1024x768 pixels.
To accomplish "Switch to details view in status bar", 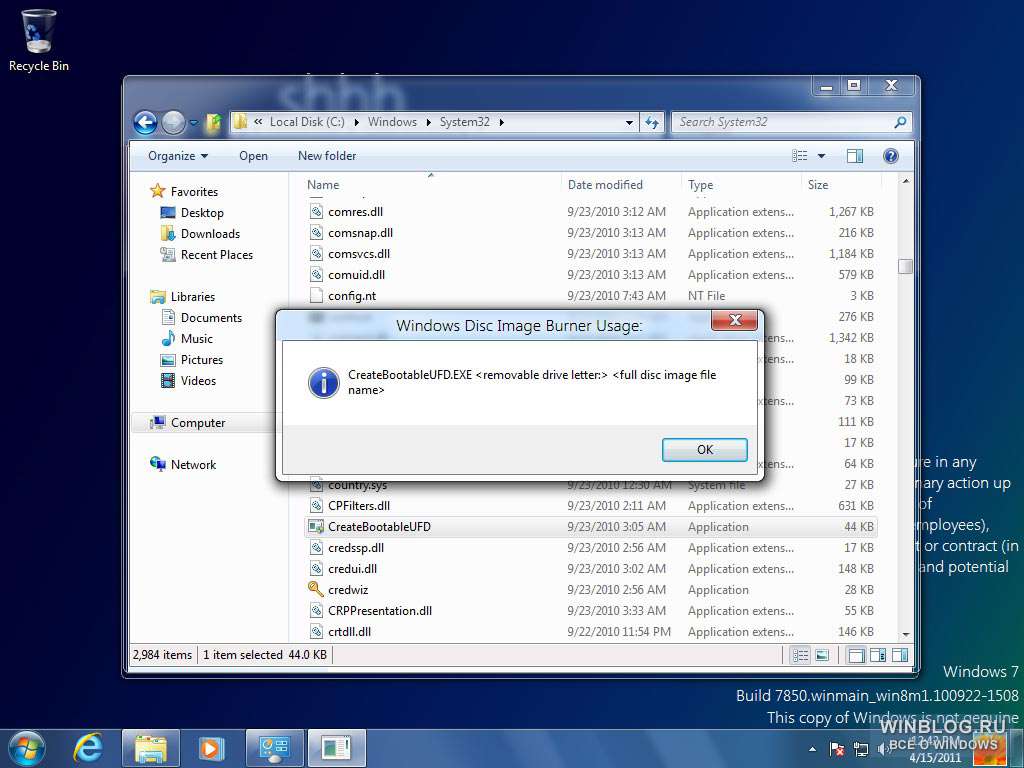I will point(800,655).
